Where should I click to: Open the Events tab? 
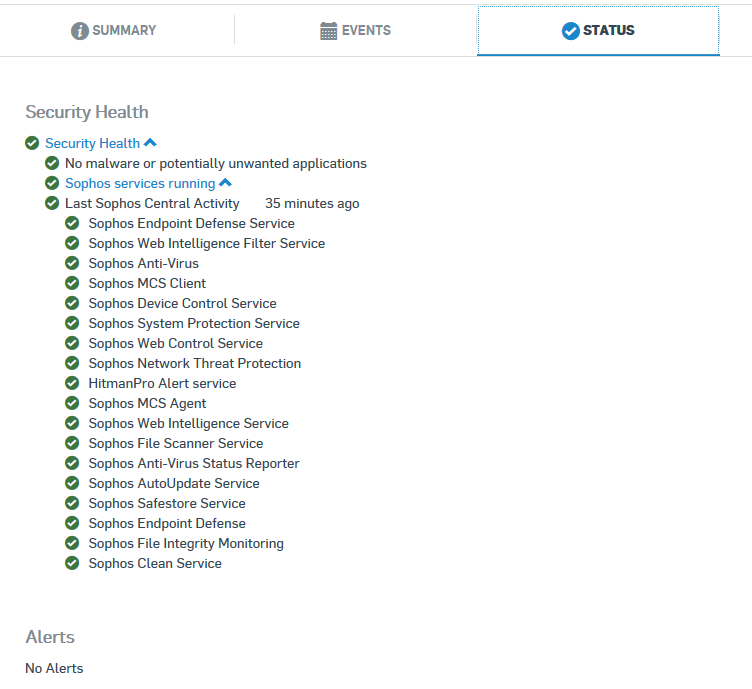click(x=355, y=31)
